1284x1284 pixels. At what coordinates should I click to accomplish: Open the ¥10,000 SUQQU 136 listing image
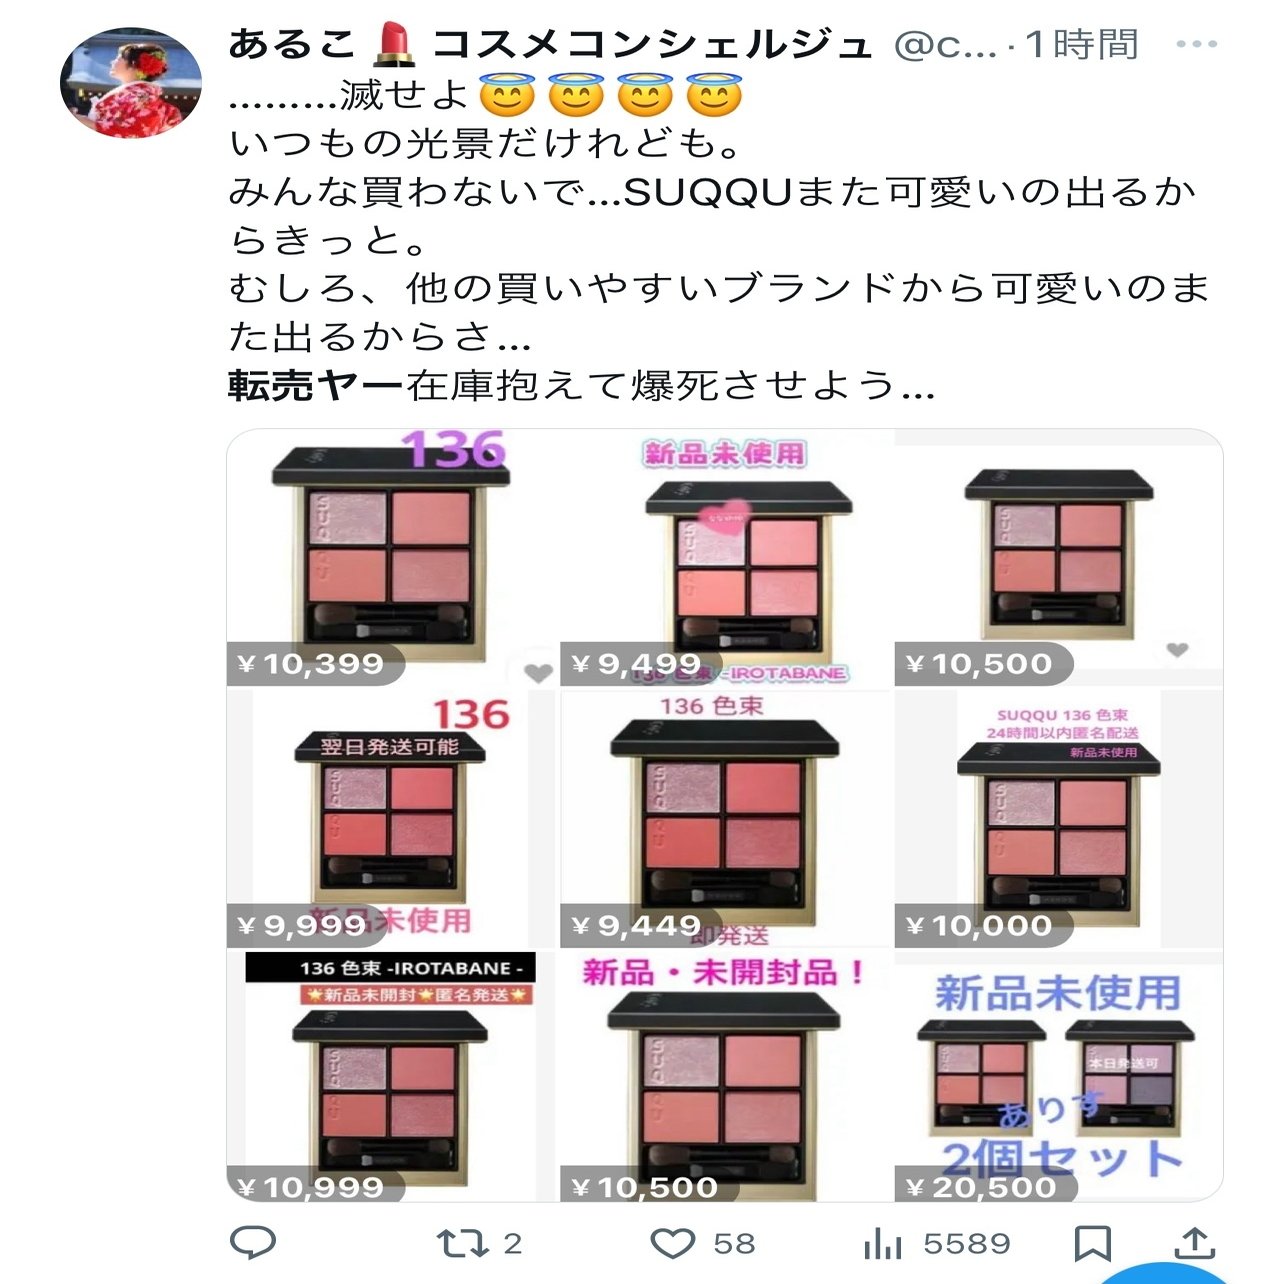(x=1059, y=819)
